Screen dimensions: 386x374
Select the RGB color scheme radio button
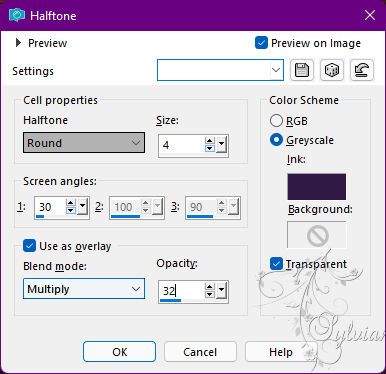pyautogui.click(x=276, y=121)
